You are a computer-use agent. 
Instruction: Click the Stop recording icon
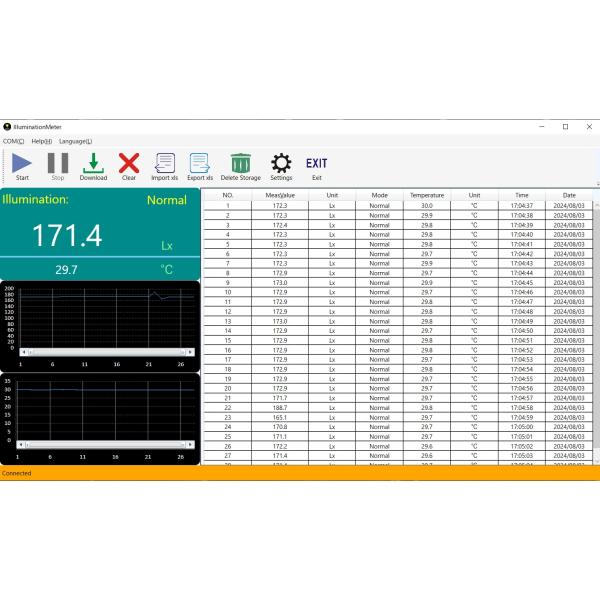click(58, 163)
